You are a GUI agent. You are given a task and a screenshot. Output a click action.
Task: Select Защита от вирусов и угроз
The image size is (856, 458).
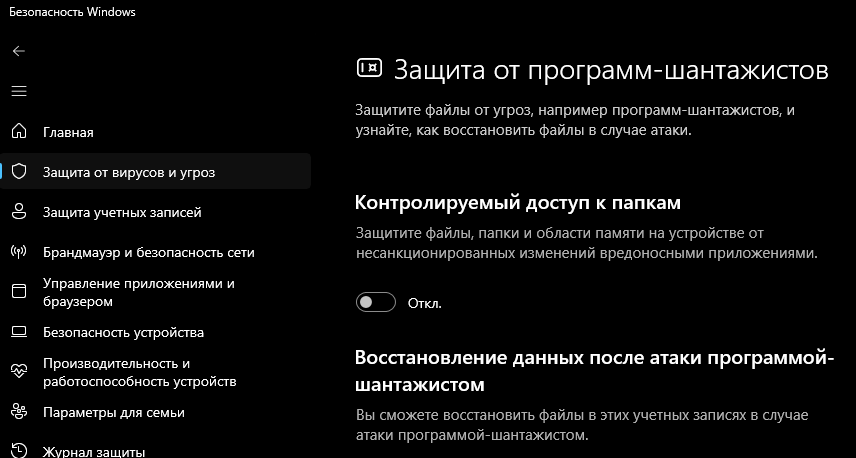point(156,171)
